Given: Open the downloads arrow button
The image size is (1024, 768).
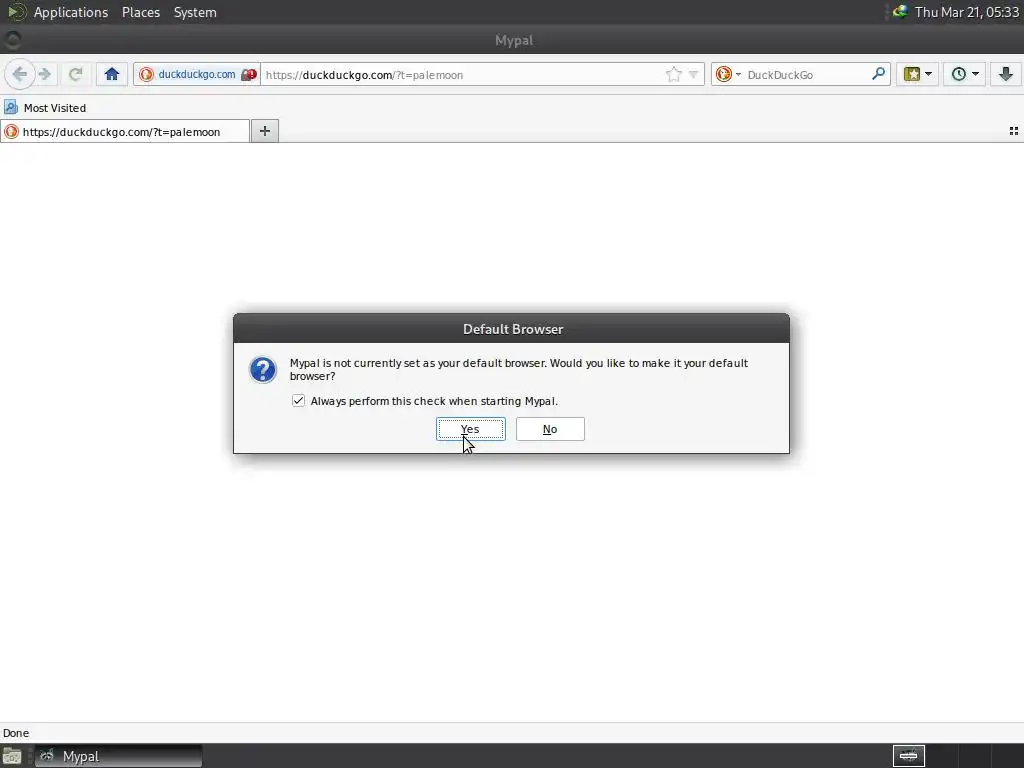Looking at the screenshot, I should (1006, 74).
